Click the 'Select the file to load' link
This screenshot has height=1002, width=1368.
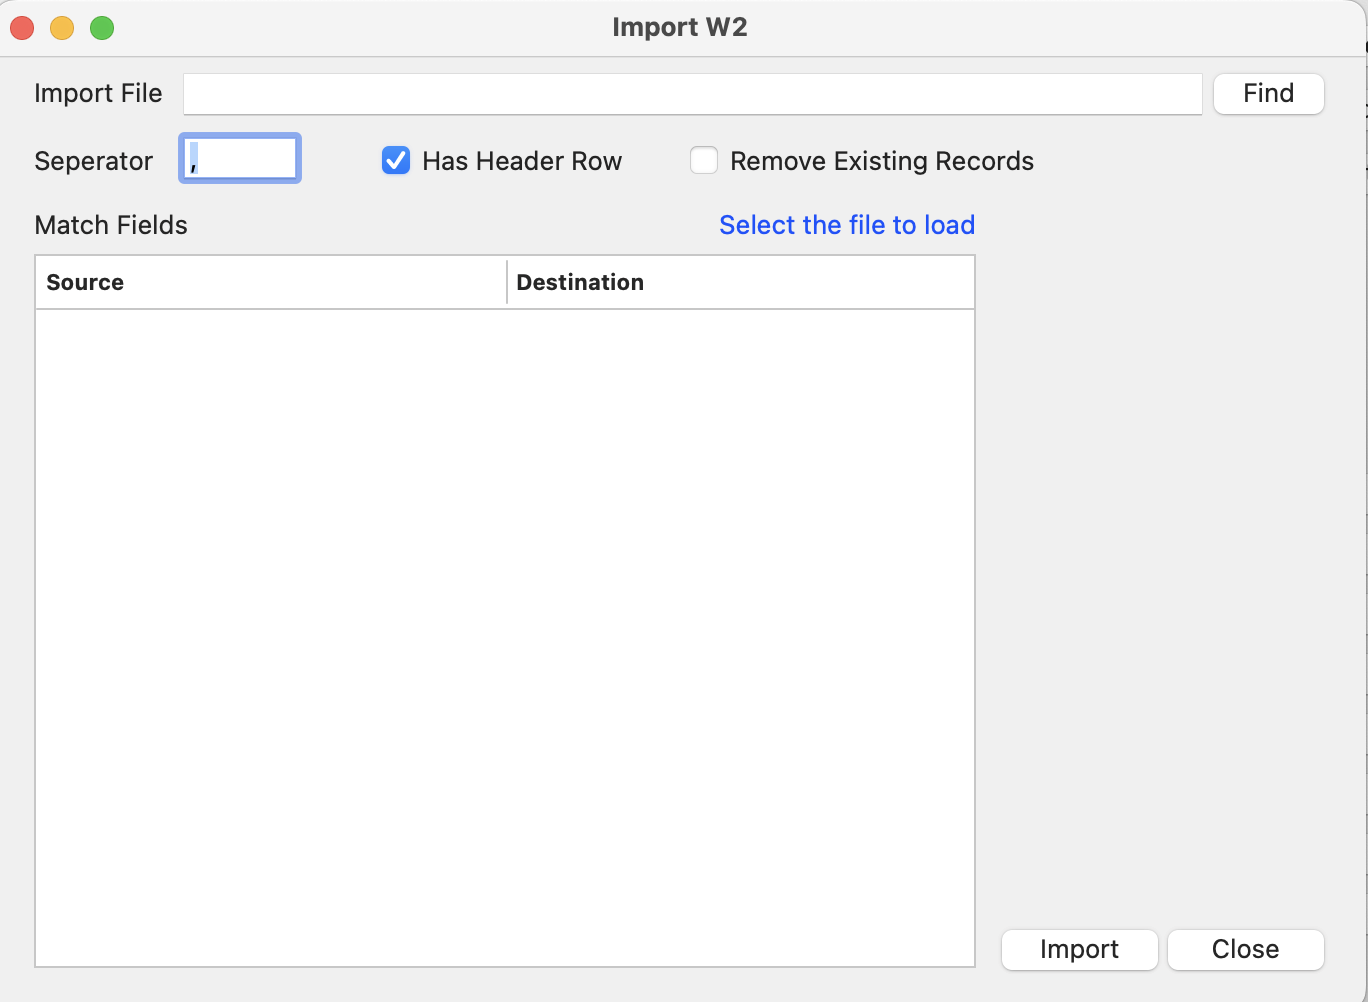[x=846, y=225]
